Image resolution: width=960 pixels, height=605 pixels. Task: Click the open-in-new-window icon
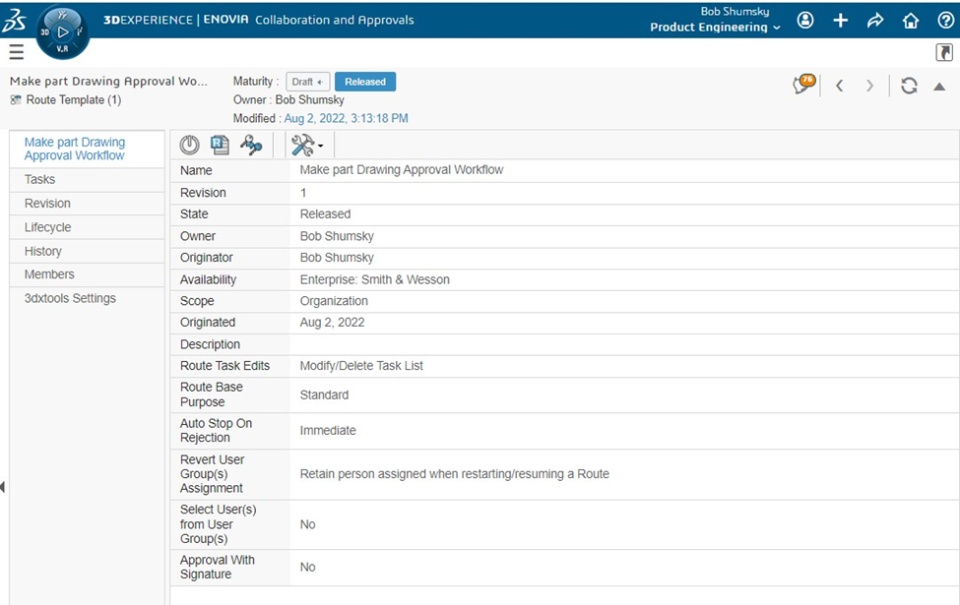pos(944,52)
